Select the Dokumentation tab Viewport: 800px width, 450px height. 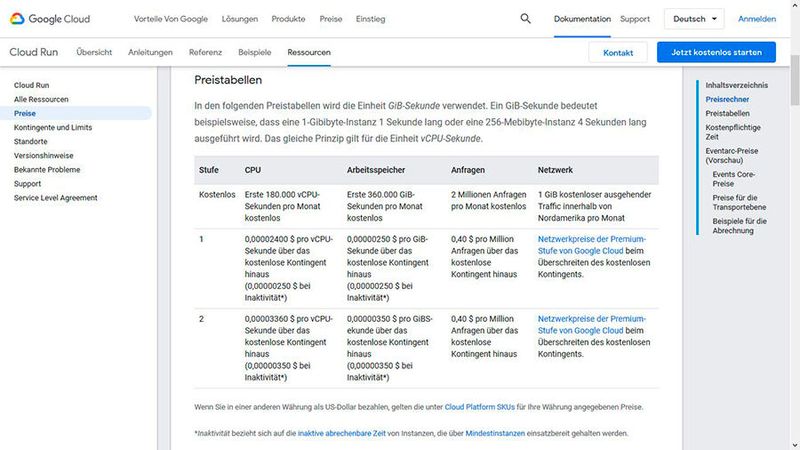coord(582,19)
